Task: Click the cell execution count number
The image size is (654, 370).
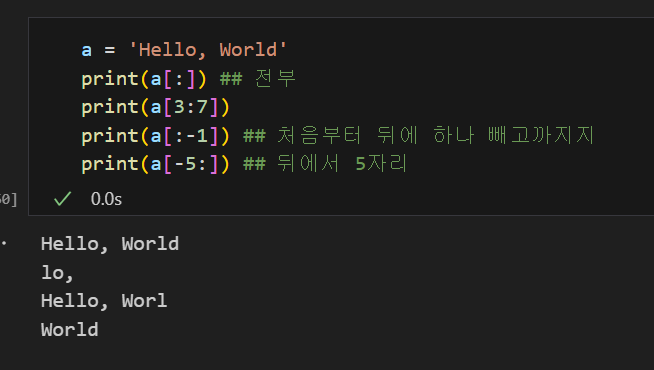Action: click(x=8, y=199)
